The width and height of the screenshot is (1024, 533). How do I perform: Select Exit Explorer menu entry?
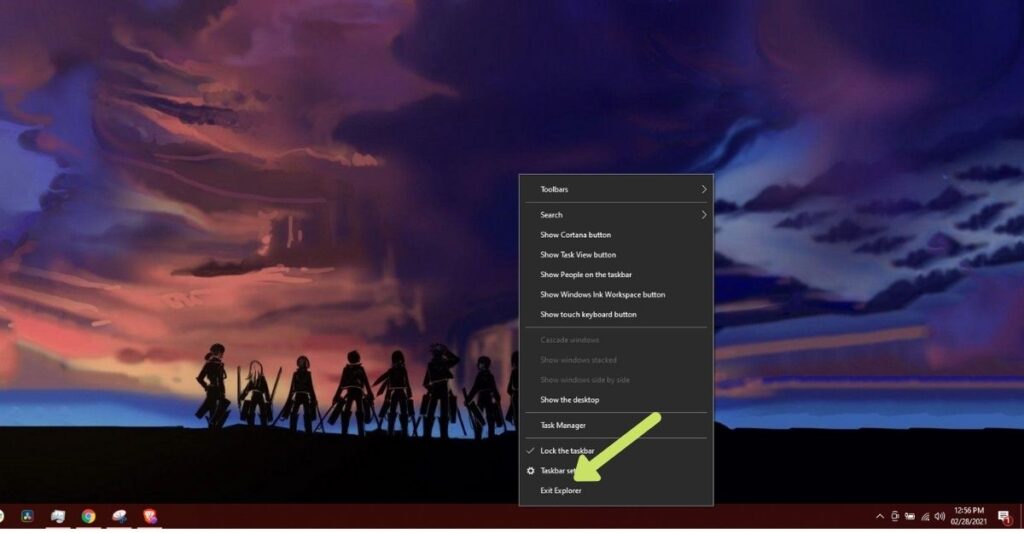(x=616, y=491)
